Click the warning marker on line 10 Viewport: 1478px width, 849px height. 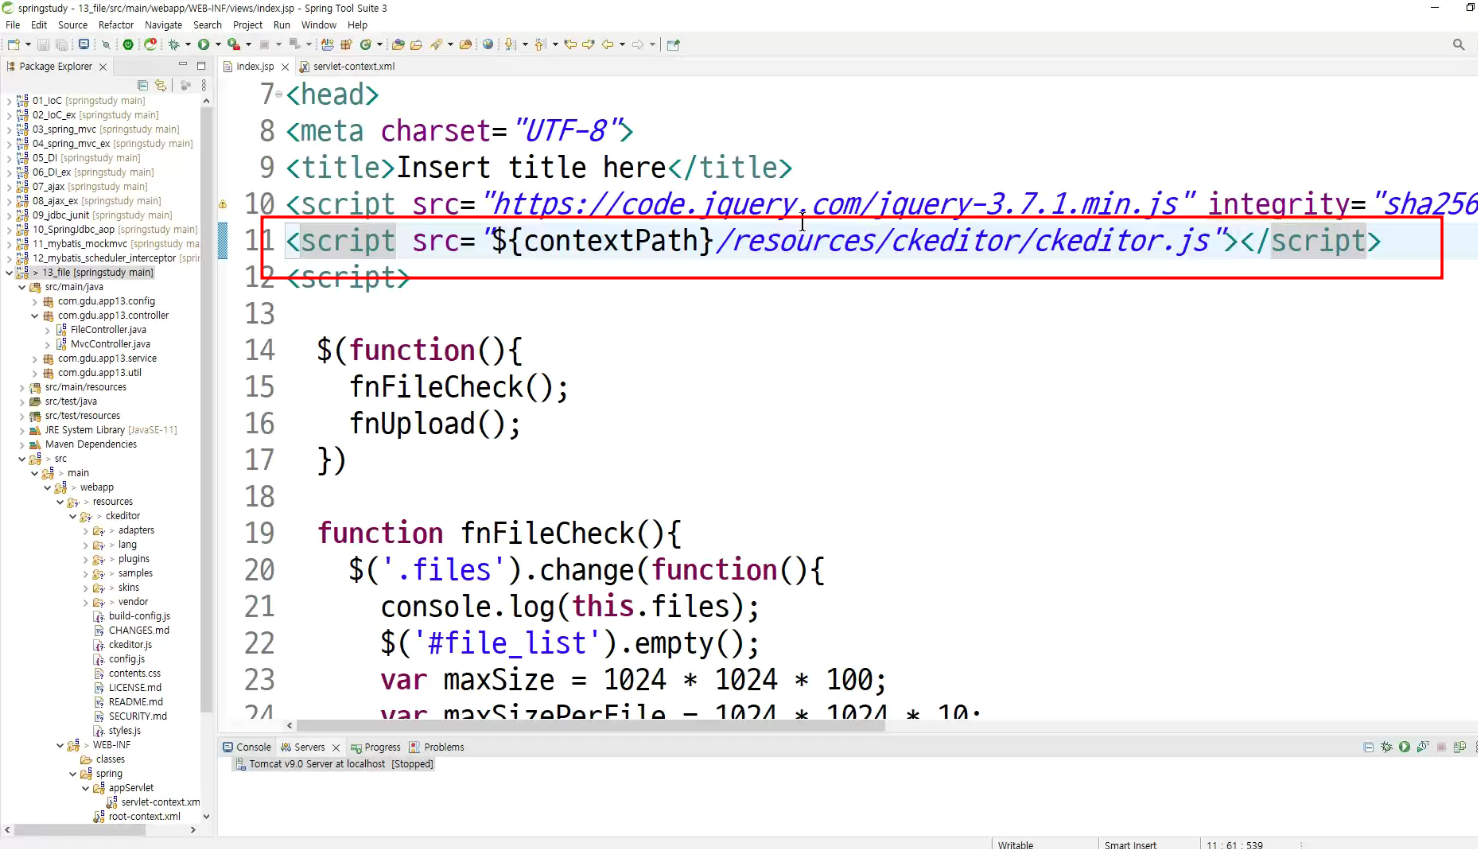(223, 204)
